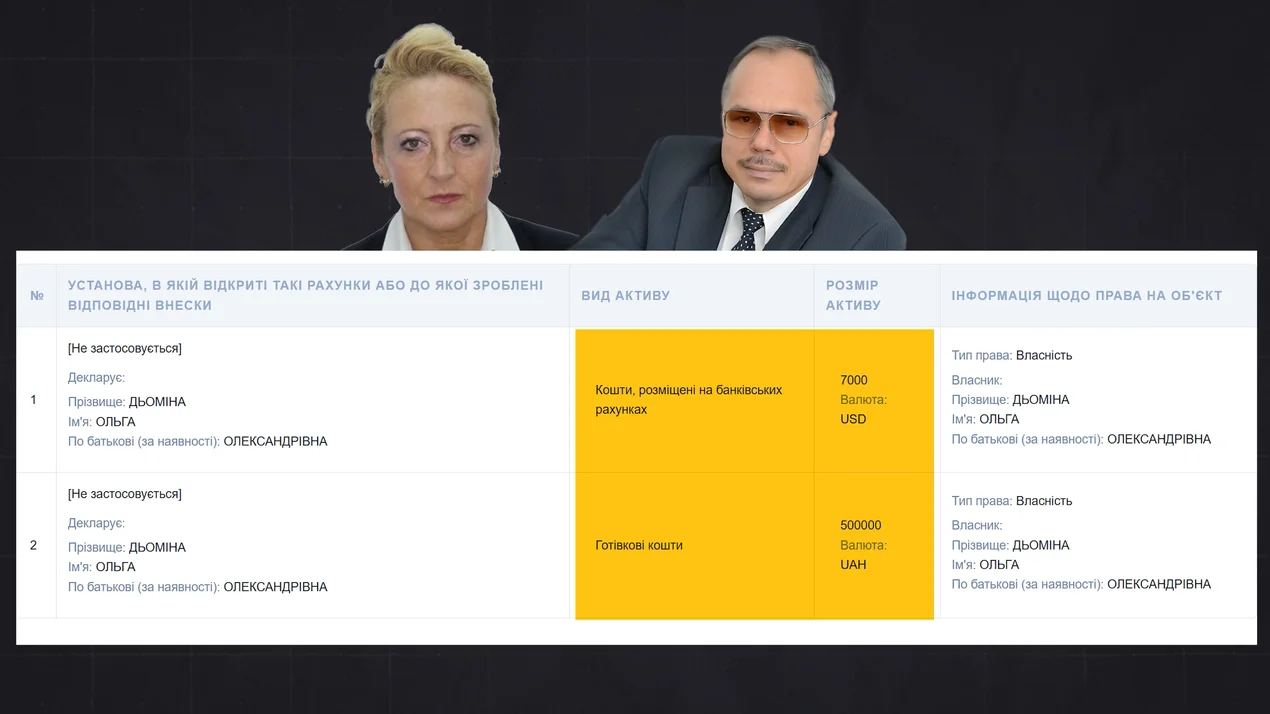The width and height of the screenshot is (1270, 714).
Task: Click the photo of the blonde woman
Action: click(436, 150)
